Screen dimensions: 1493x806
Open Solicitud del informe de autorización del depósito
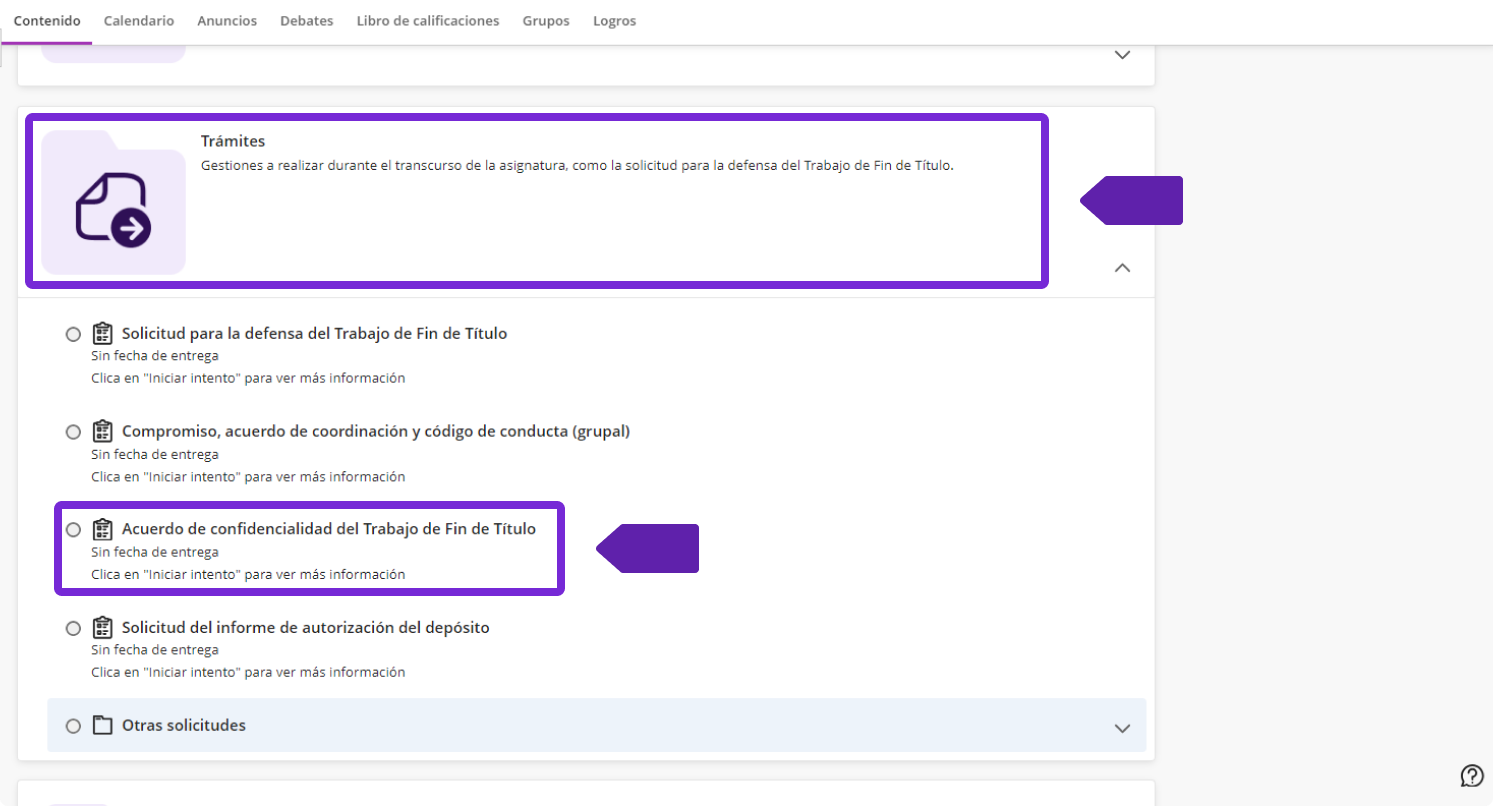pyautogui.click(x=305, y=628)
